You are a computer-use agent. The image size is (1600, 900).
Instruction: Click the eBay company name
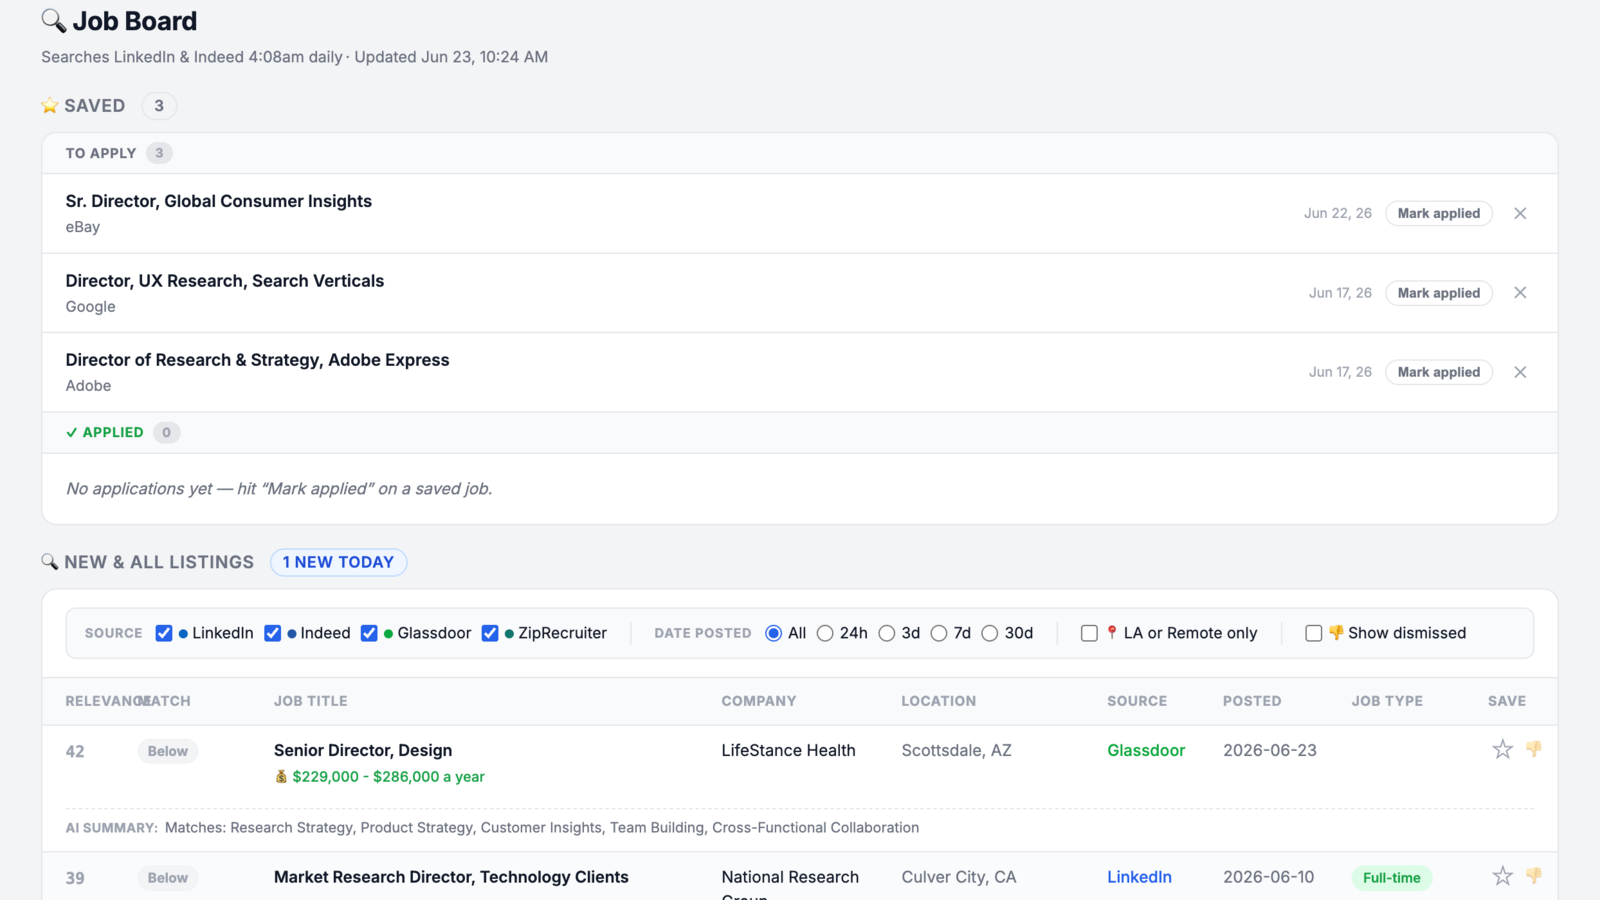tap(83, 227)
